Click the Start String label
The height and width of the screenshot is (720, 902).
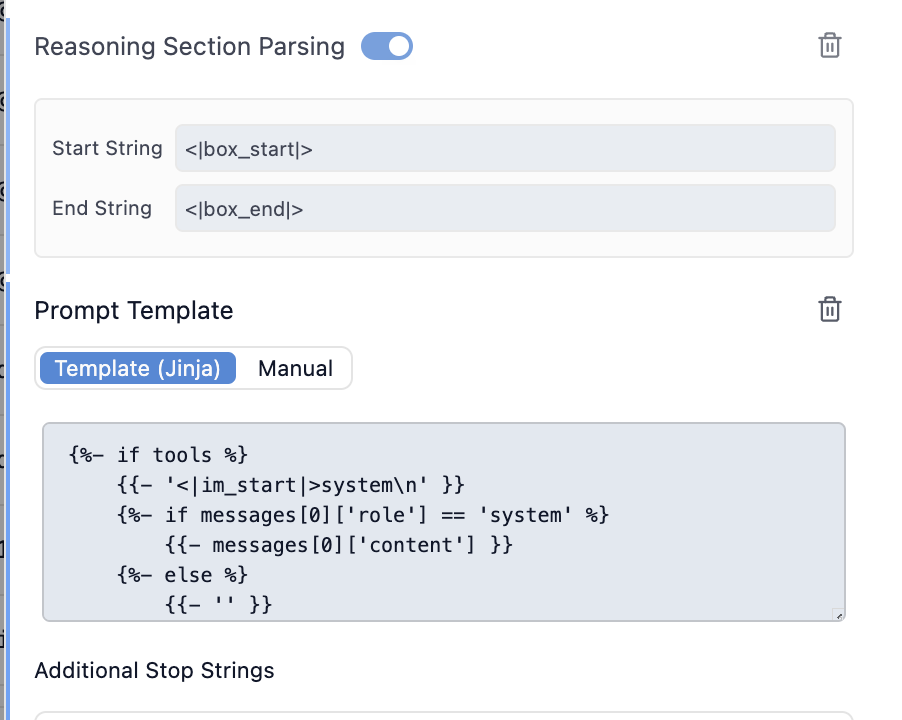(x=107, y=148)
